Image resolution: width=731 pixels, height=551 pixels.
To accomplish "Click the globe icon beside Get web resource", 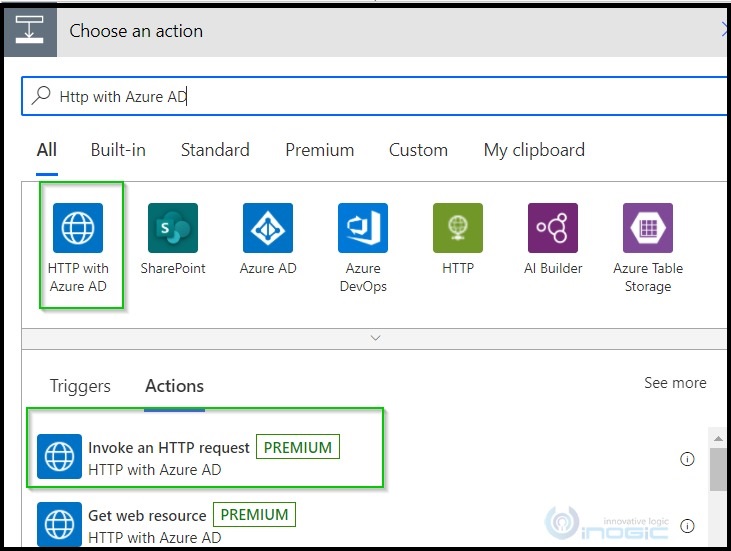I will tap(59, 524).
